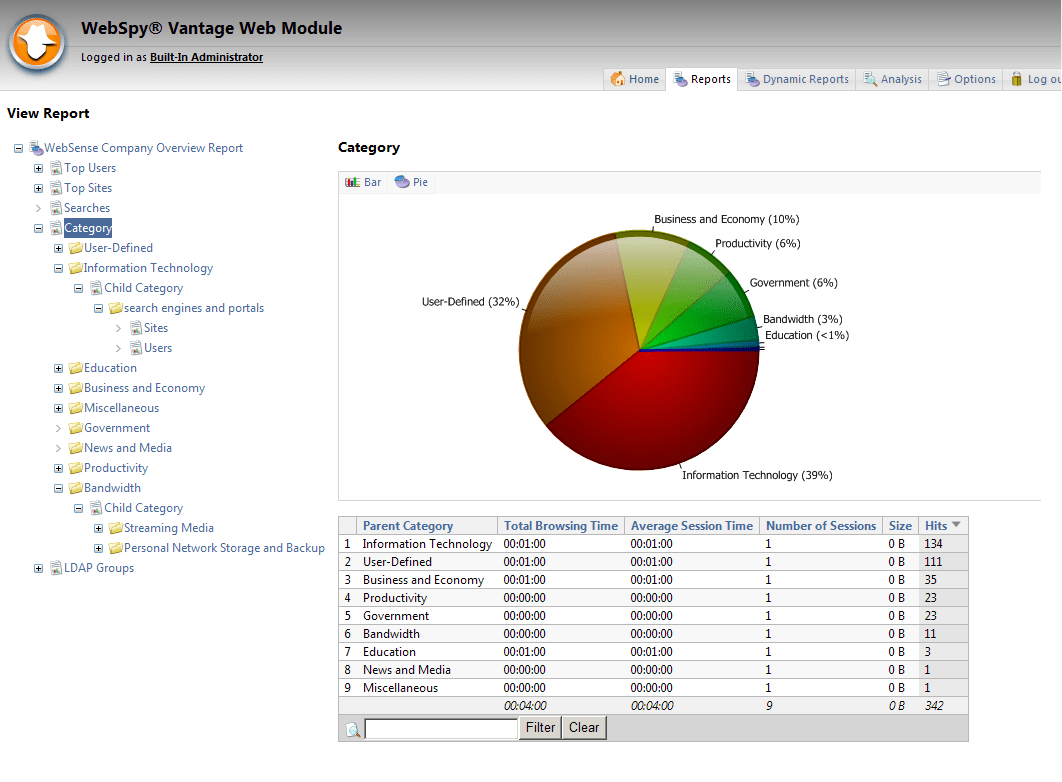Click the WebSpy orange logo icon
Screen dimensions: 1062x782
37,44
